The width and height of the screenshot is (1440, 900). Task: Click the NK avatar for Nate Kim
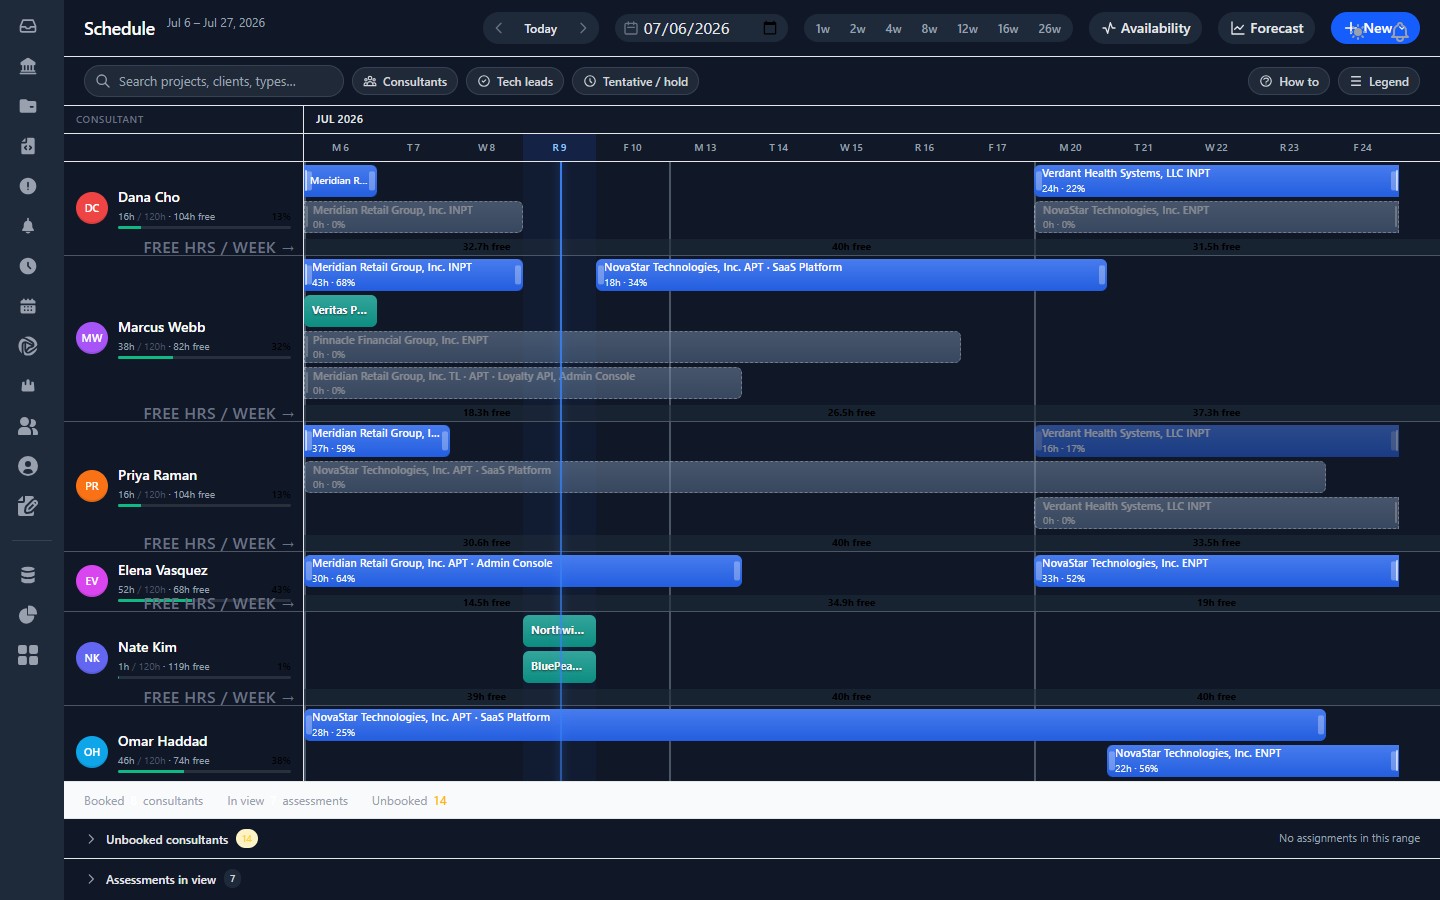pos(92,658)
